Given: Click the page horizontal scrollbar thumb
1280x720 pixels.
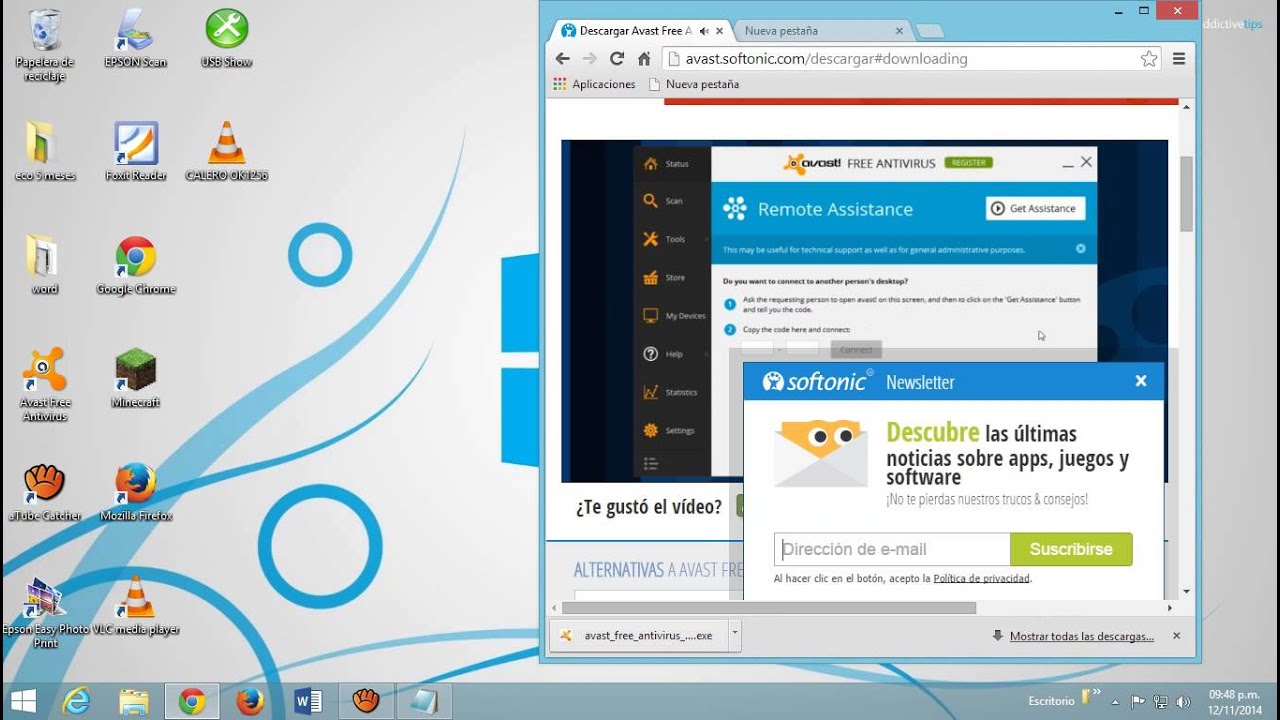Looking at the screenshot, I should click(x=768, y=608).
